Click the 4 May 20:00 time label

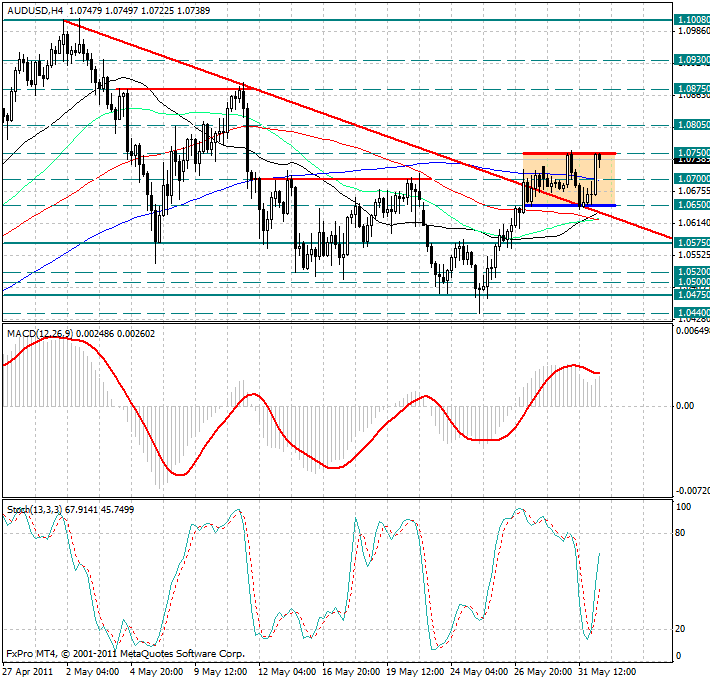[157, 672]
